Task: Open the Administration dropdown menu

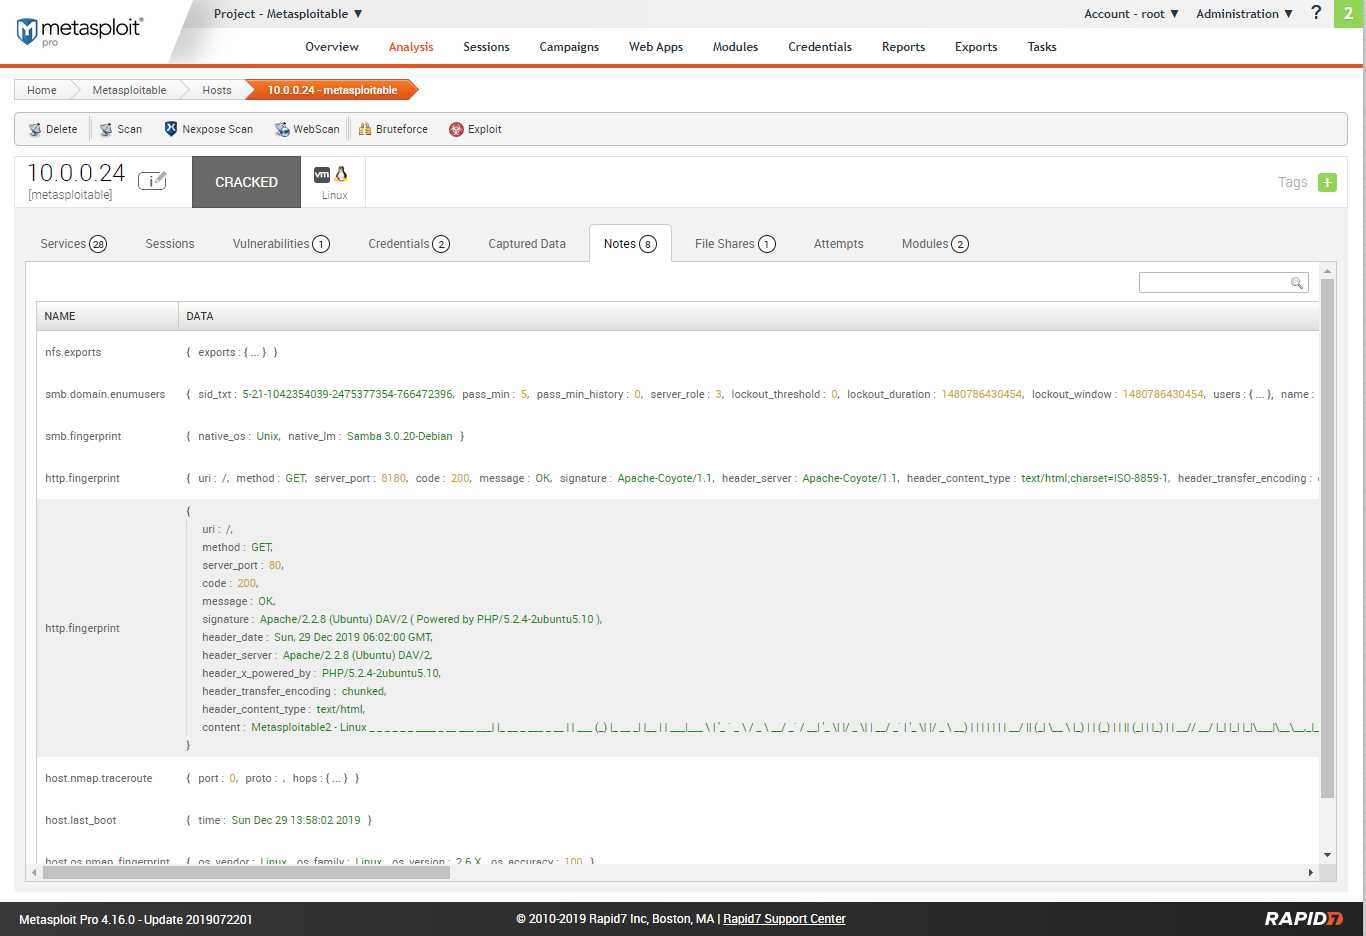Action: 1244,14
